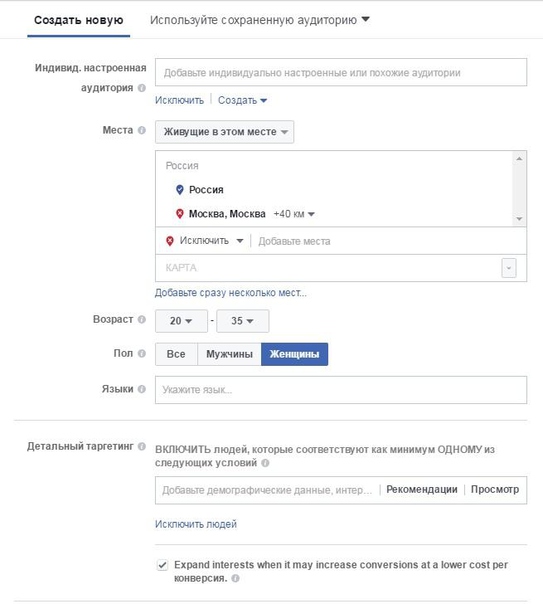Click info icon next to Языки label
The width and height of the screenshot is (543, 604).
[142, 389]
